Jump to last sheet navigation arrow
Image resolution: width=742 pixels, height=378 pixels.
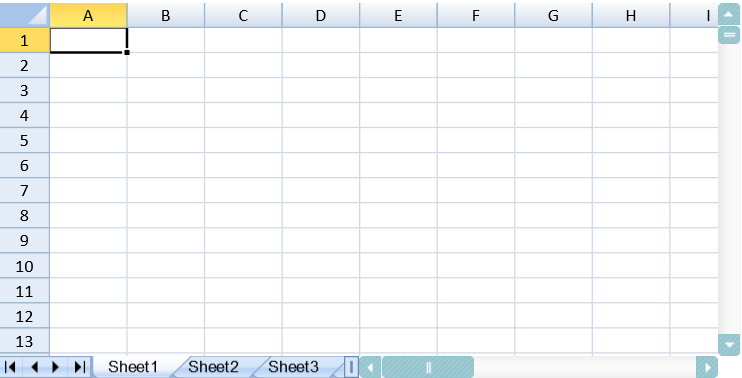tap(80, 367)
